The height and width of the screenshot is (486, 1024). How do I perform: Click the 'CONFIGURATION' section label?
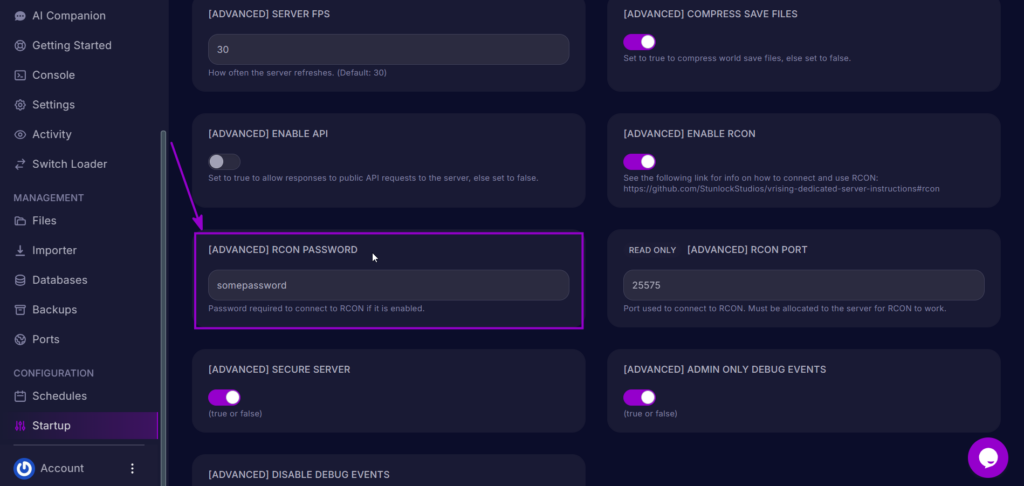point(54,373)
